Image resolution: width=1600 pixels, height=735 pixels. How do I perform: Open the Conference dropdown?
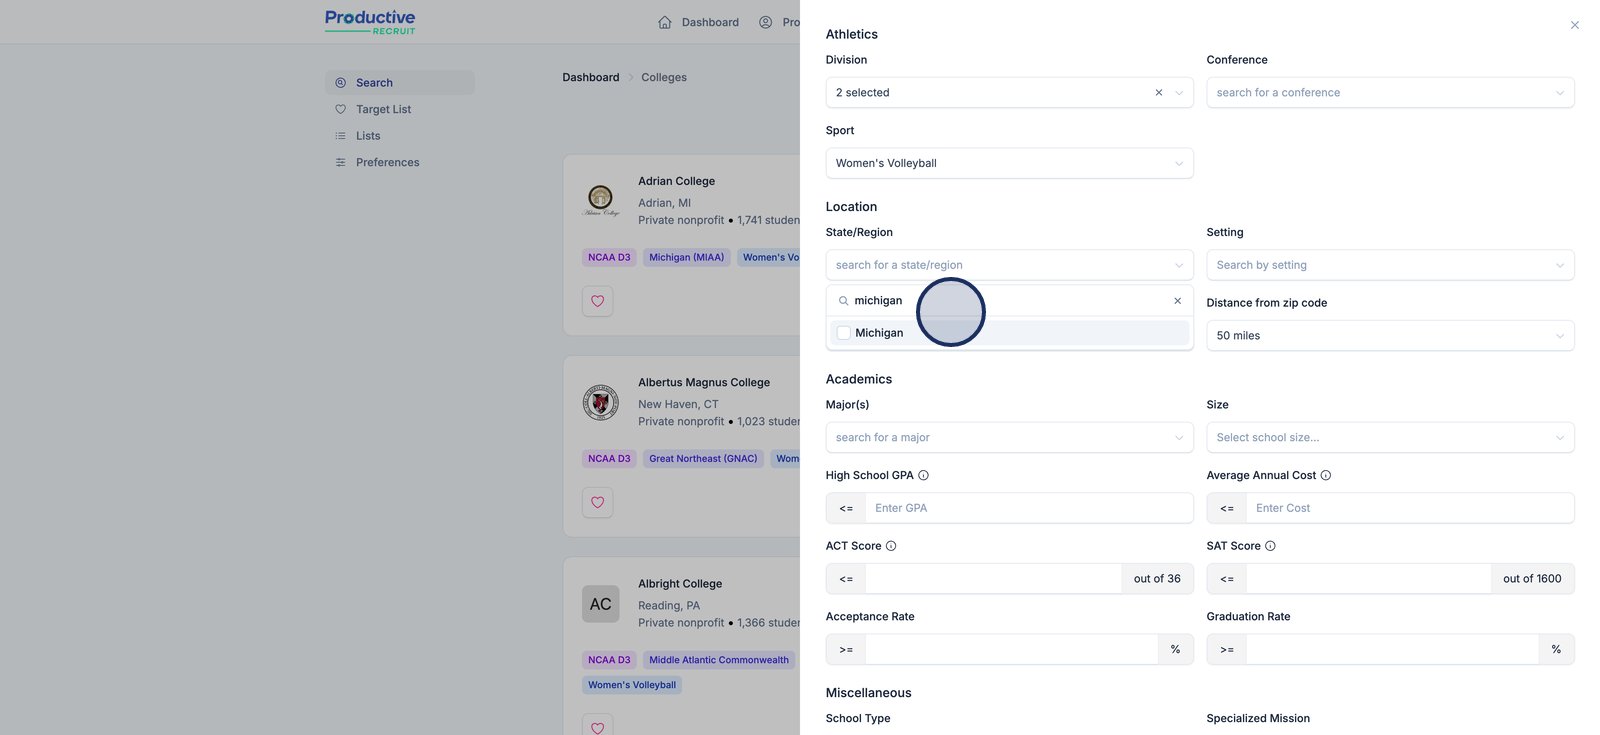(1389, 93)
